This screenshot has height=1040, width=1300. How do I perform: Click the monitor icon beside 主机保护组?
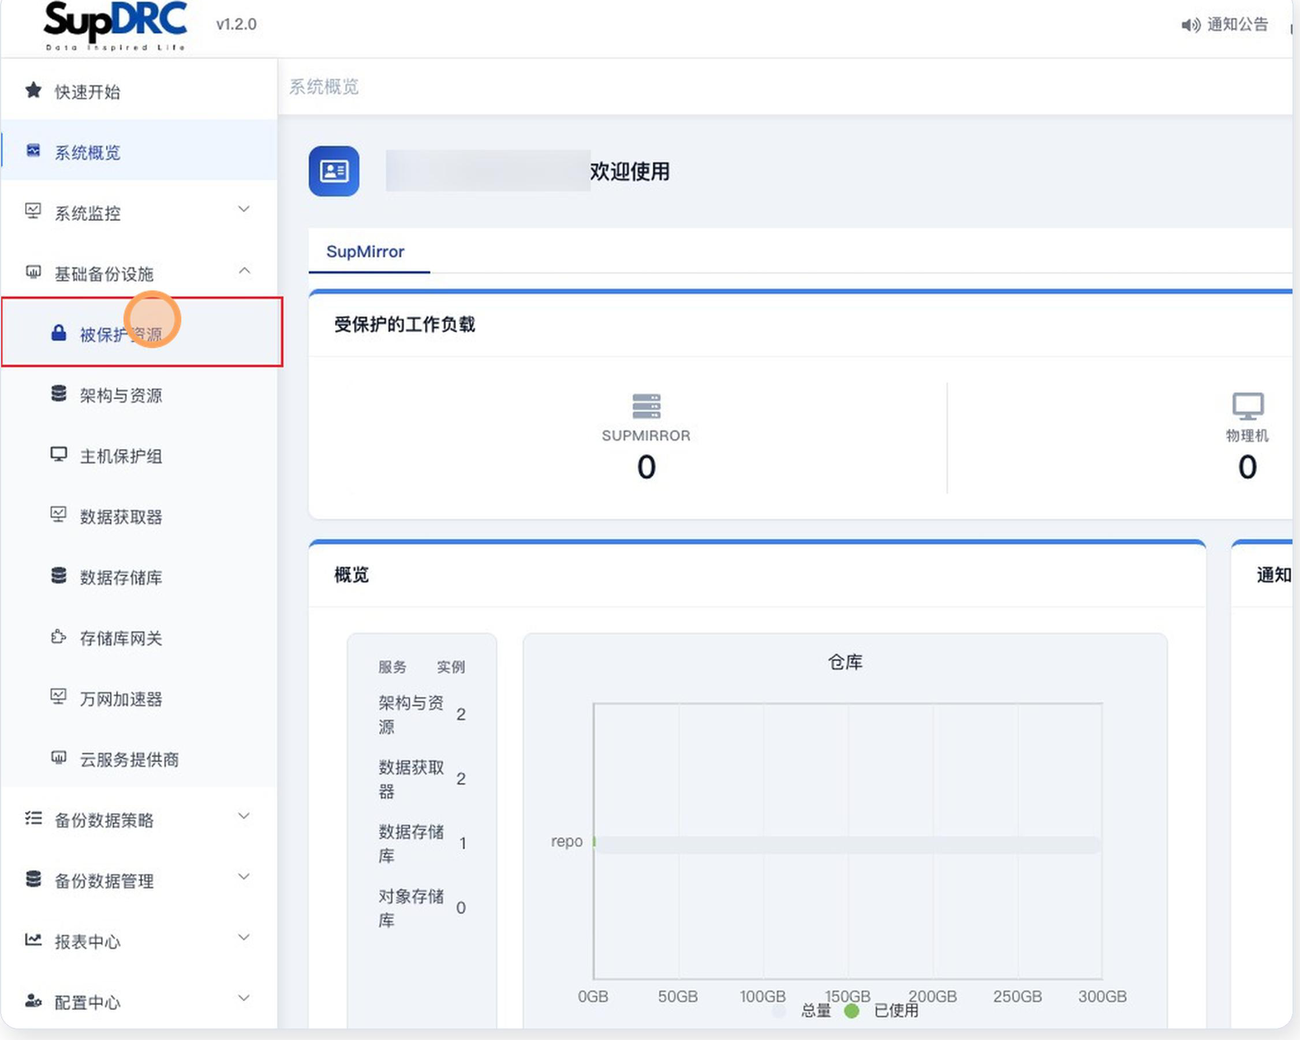(x=59, y=455)
